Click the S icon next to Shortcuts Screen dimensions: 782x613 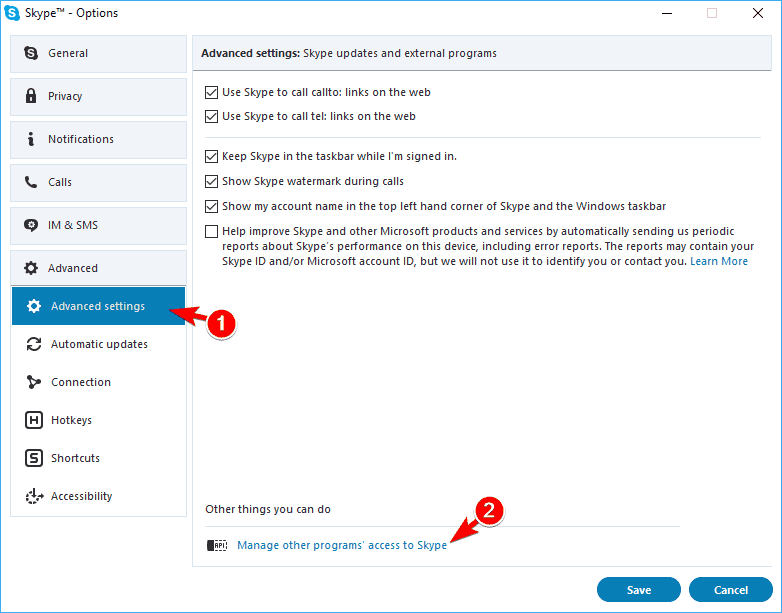(x=34, y=458)
